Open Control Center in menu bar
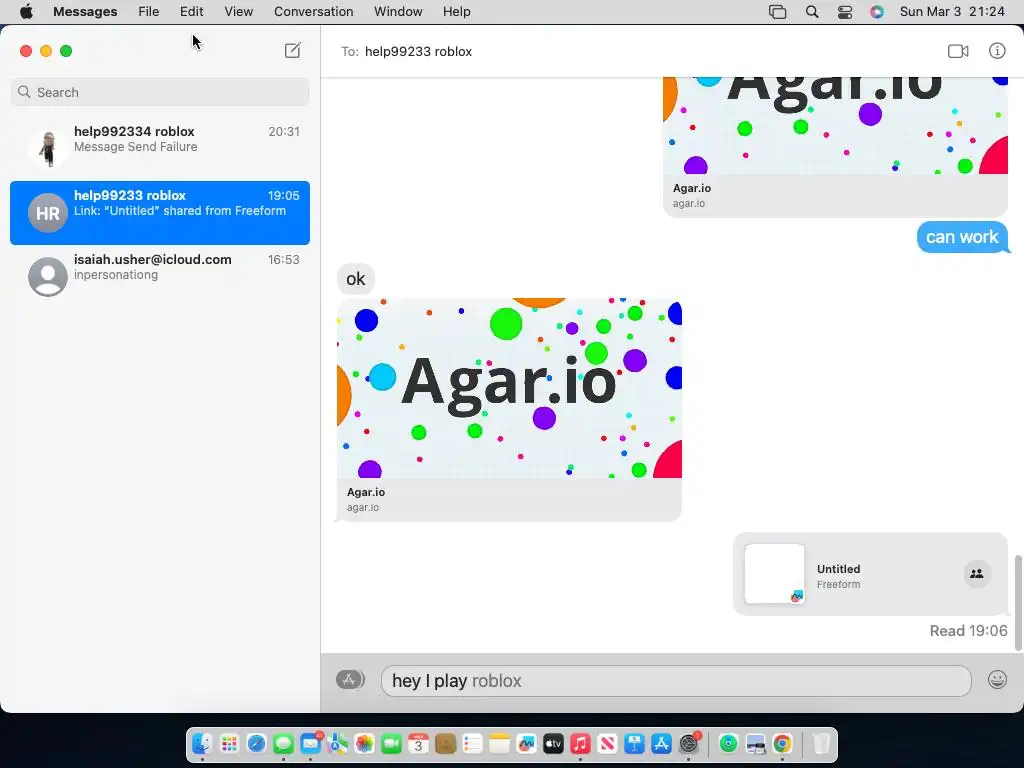This screenshot has height=768, width=1024. click(844, 12)
